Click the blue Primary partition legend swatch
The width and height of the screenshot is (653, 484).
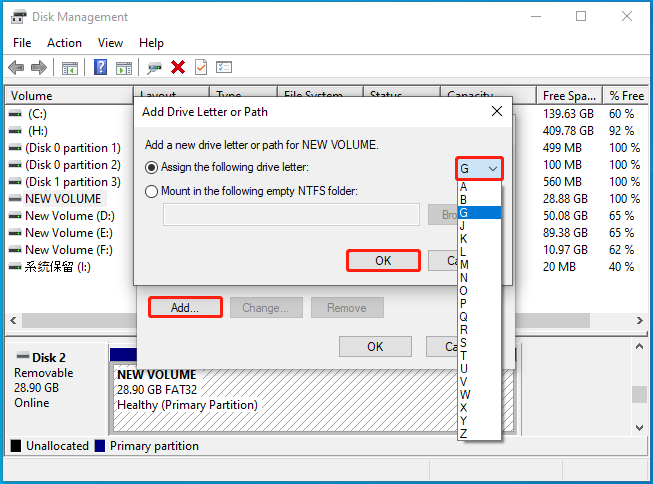[100, 446]
